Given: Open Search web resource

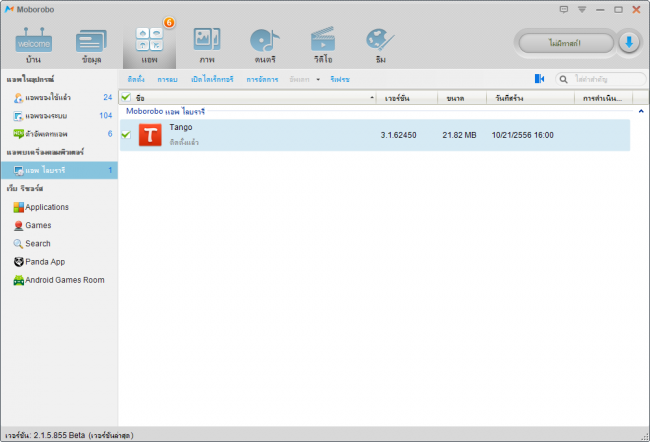Looking at the screenshot, I should point(32,243).
